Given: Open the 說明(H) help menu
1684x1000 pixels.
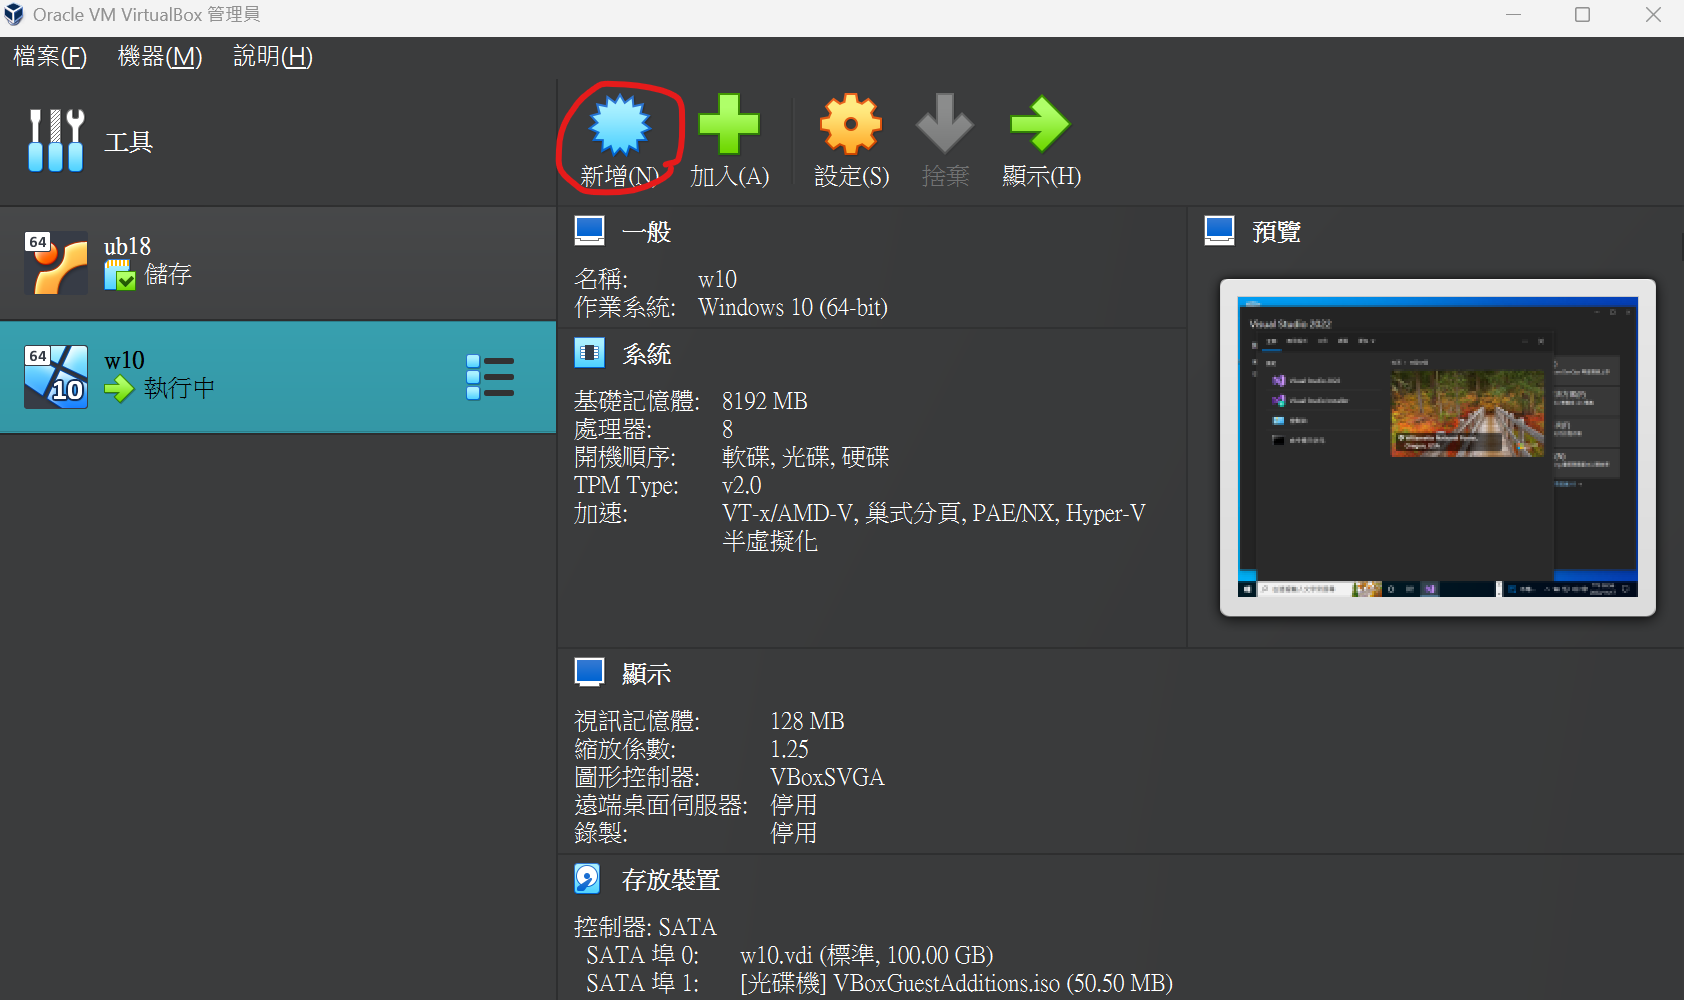Looking at the screenshot, I should 270,57.
